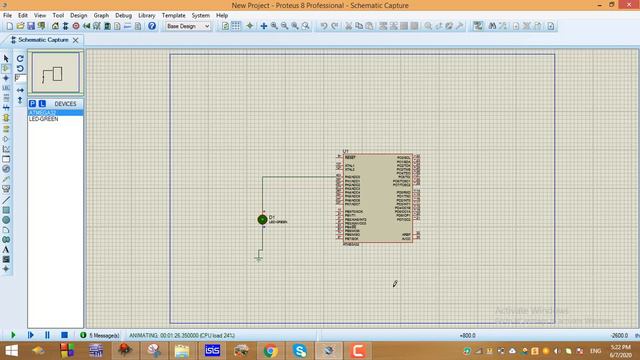The image size is (640, 360).
Task: Click the Redo toolbar icon
Action: (x=334, y=26)
